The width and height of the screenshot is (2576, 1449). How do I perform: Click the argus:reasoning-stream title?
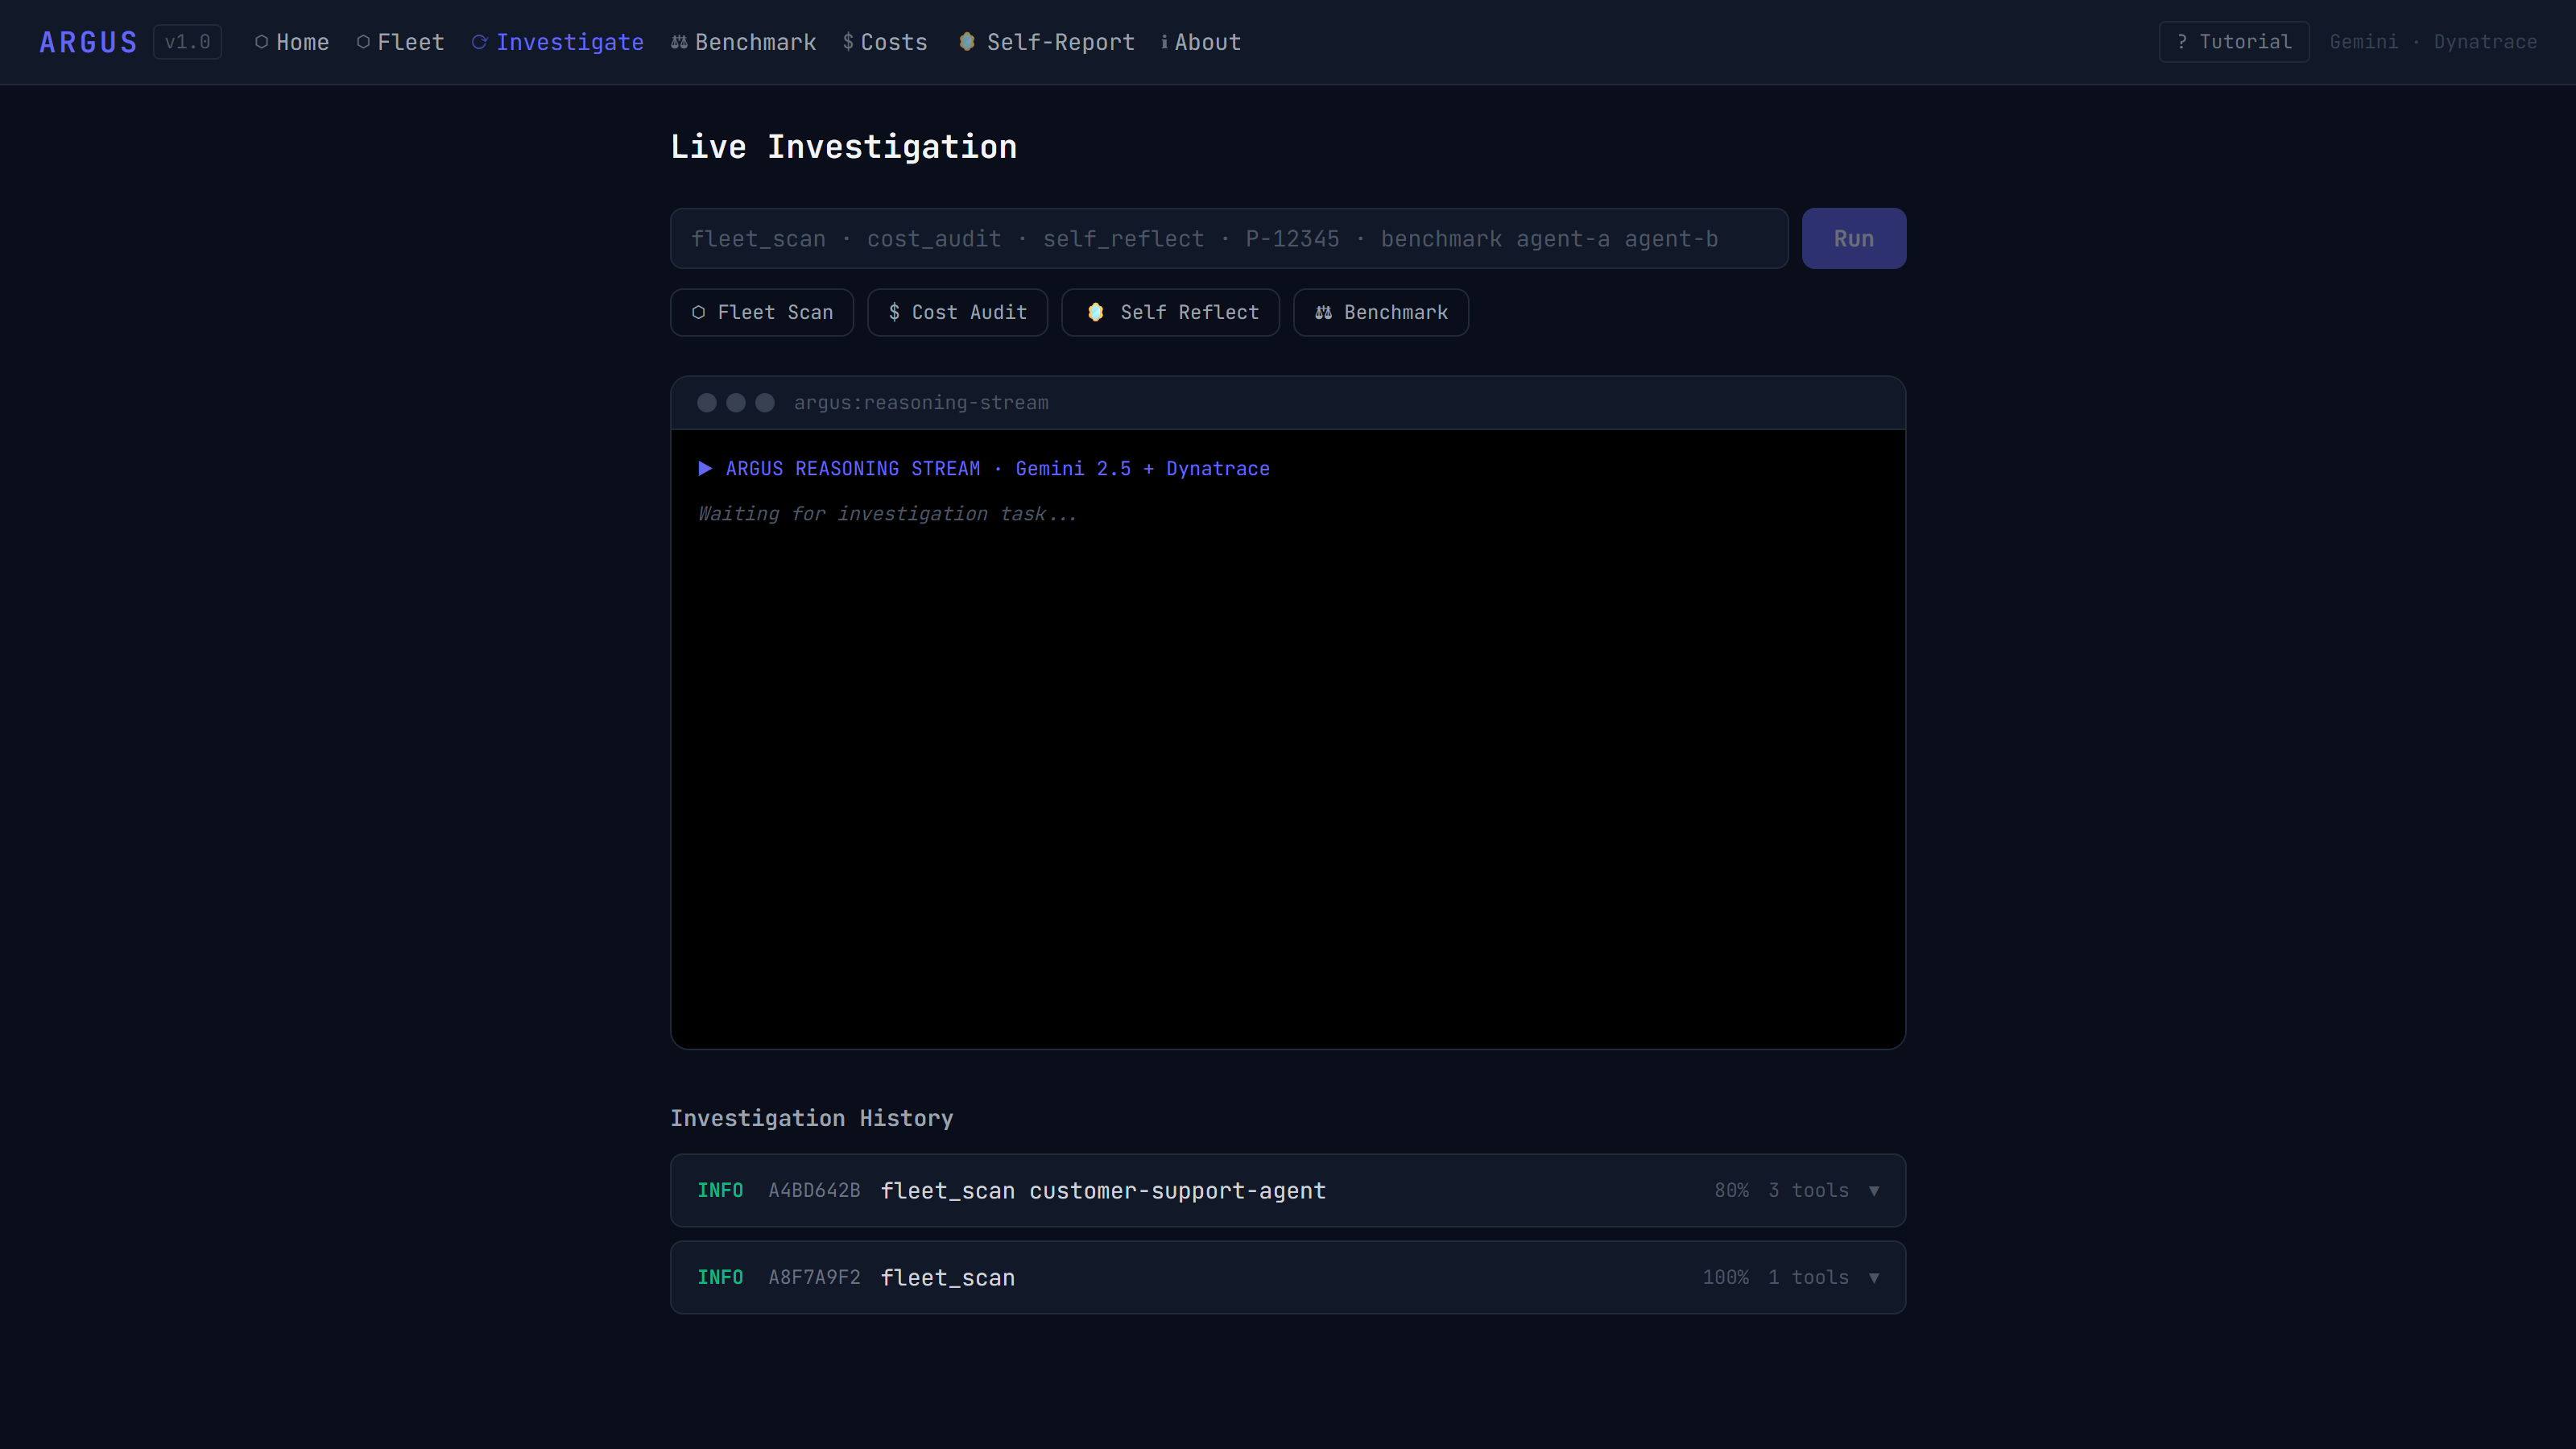tap(921, 403)
